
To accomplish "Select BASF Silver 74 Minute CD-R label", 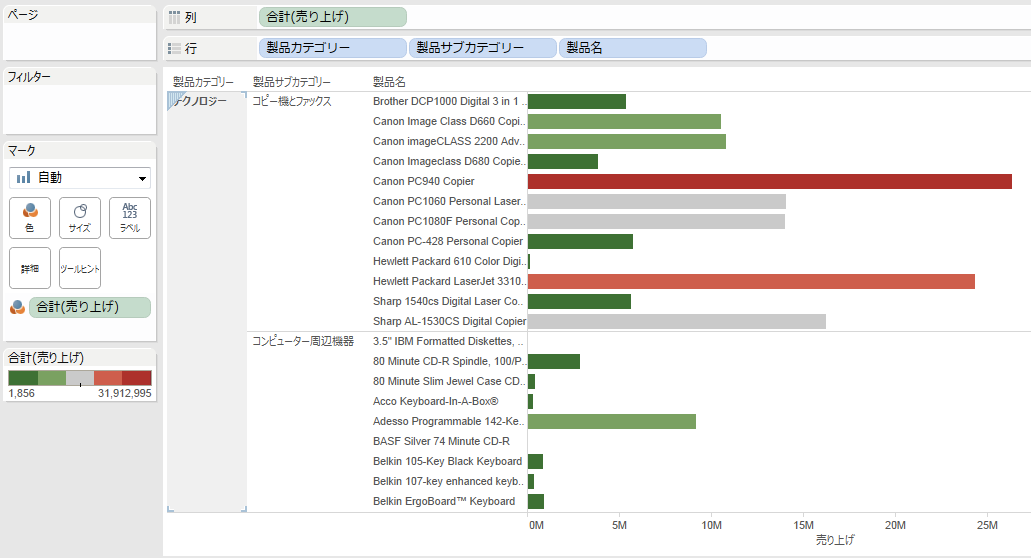I will click(x=441, y=441).
